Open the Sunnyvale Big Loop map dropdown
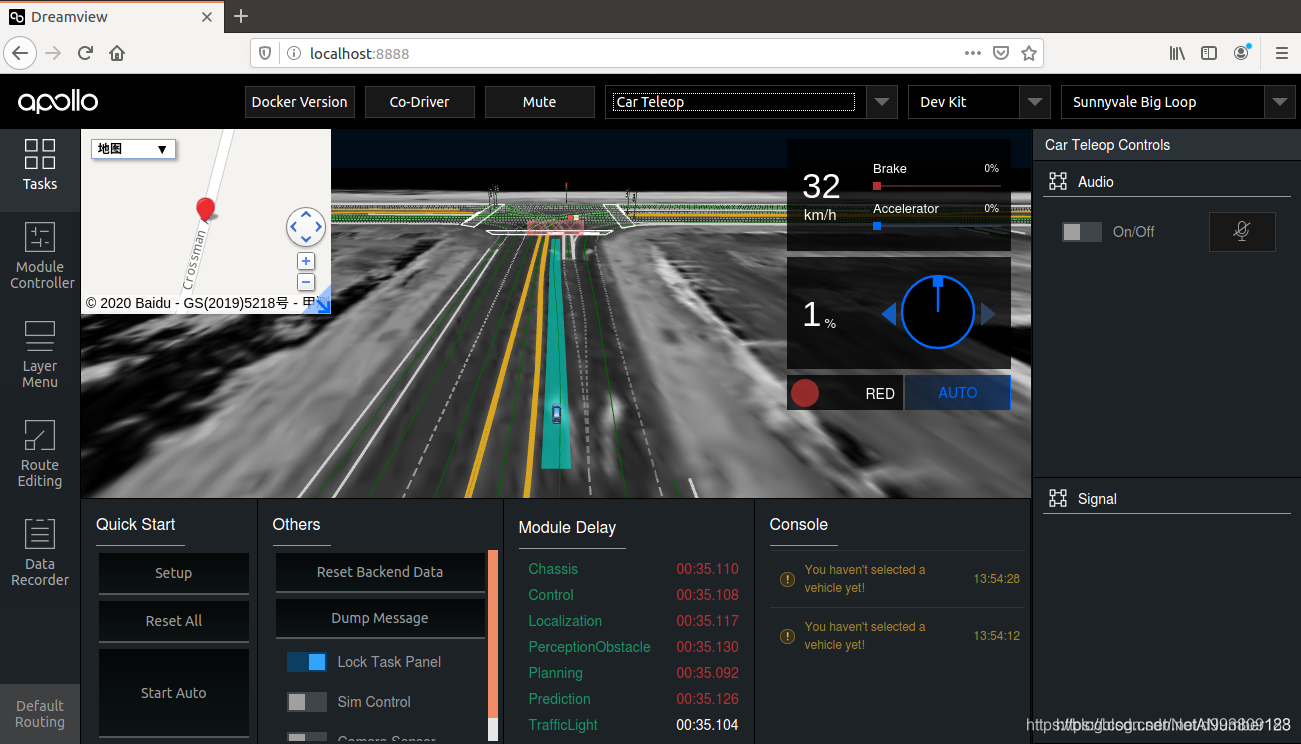 (1178, 102)
